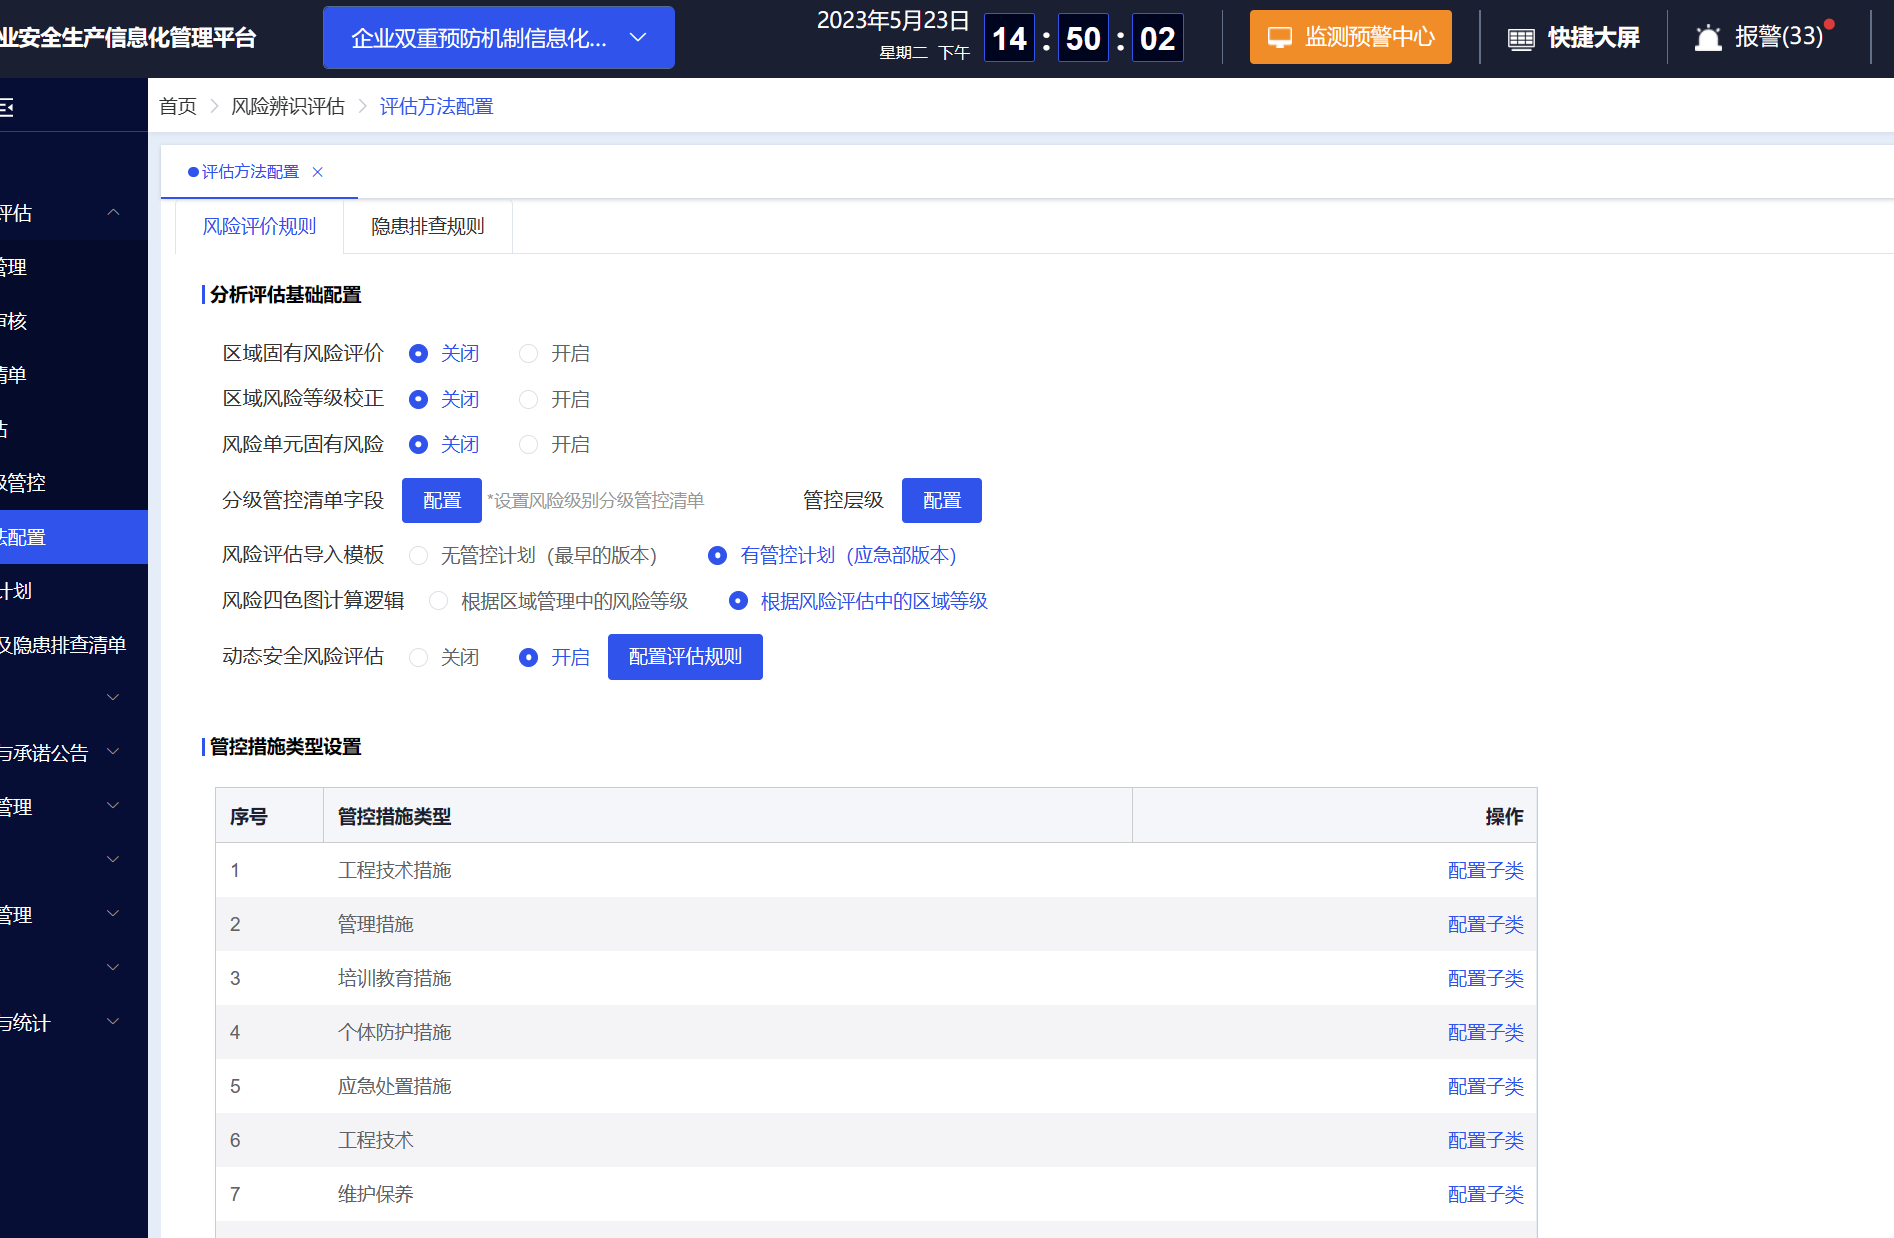Set 动态安全风险评估 to 关闭
This screenshot has width=1894, height=1238.
tap(419, 658)
